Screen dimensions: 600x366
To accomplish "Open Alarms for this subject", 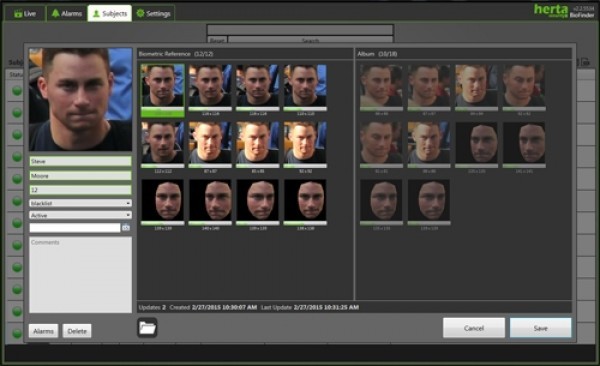I will coord(43,331).
